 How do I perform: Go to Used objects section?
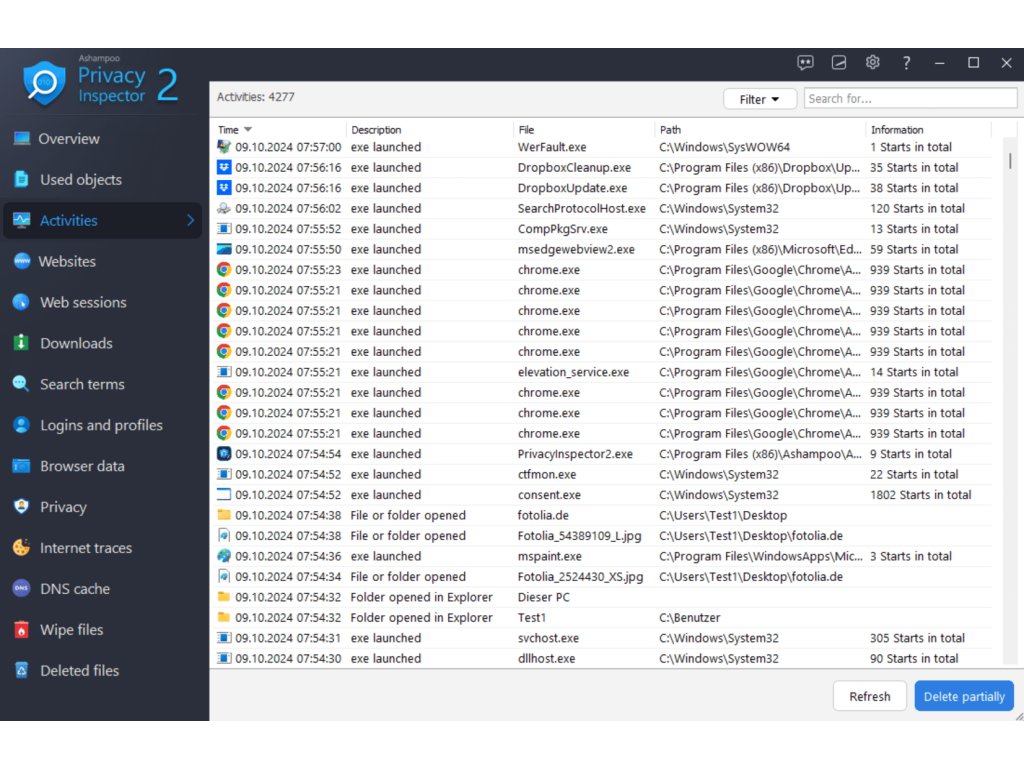[81, 180]
